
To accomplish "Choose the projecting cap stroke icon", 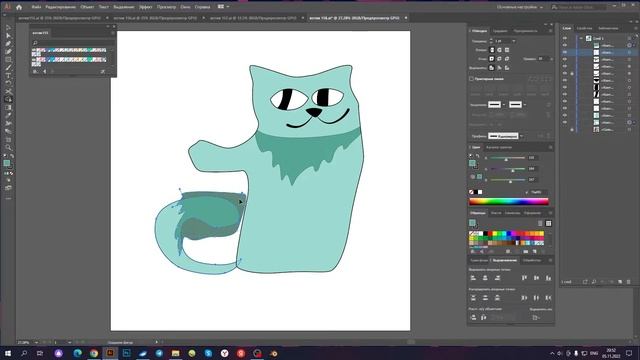I will click(x=507, y=50).
